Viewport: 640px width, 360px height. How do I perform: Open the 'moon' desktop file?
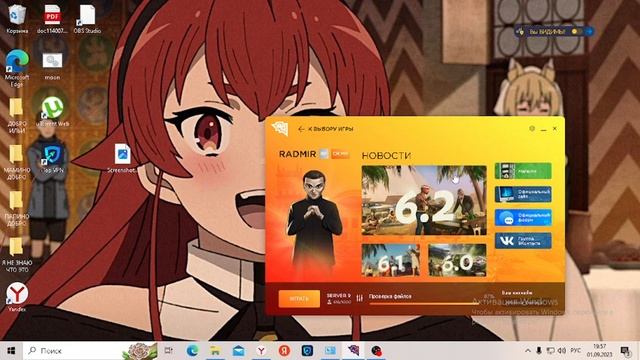(x=52, y=66)
